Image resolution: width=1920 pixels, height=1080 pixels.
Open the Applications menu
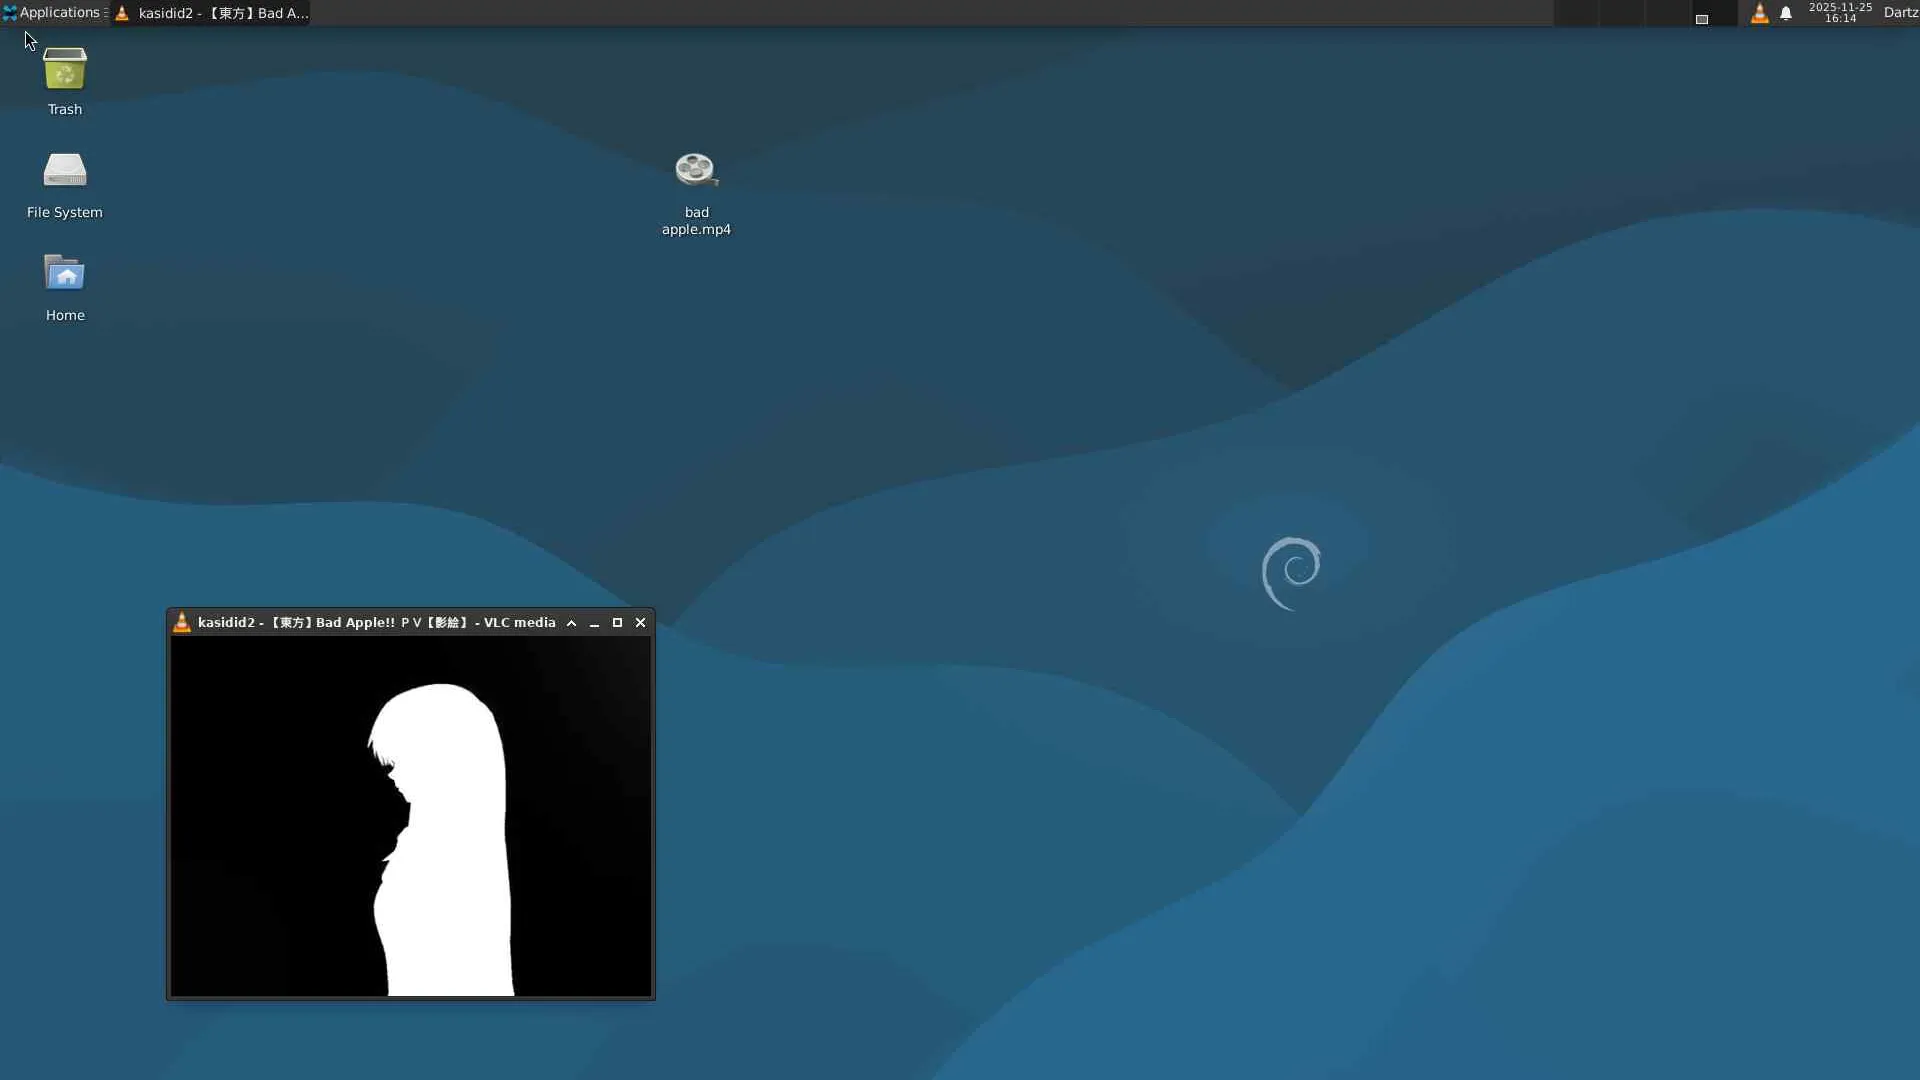tap(52, 13)
